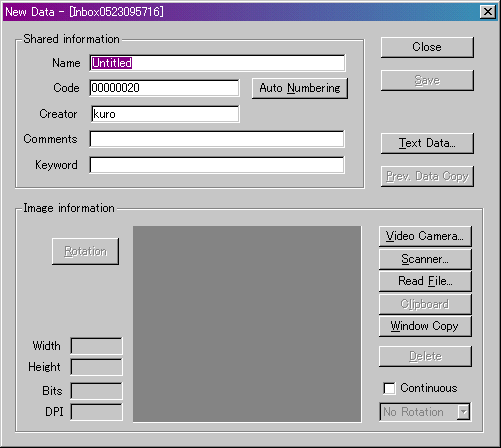
Task: Click the Rotation button
Action: [85, 251]
